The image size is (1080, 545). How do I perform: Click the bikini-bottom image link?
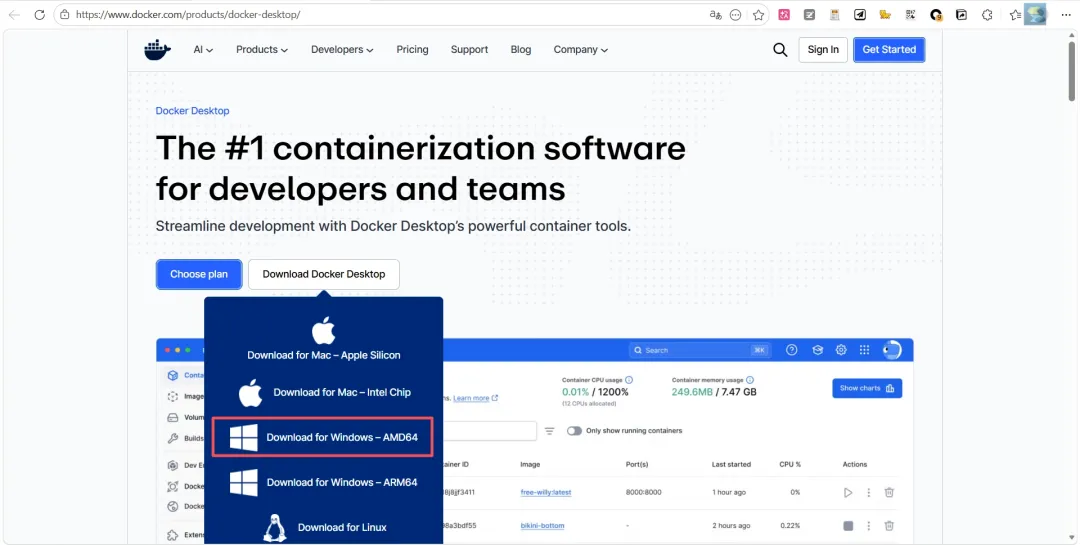(x=542, y=526)
